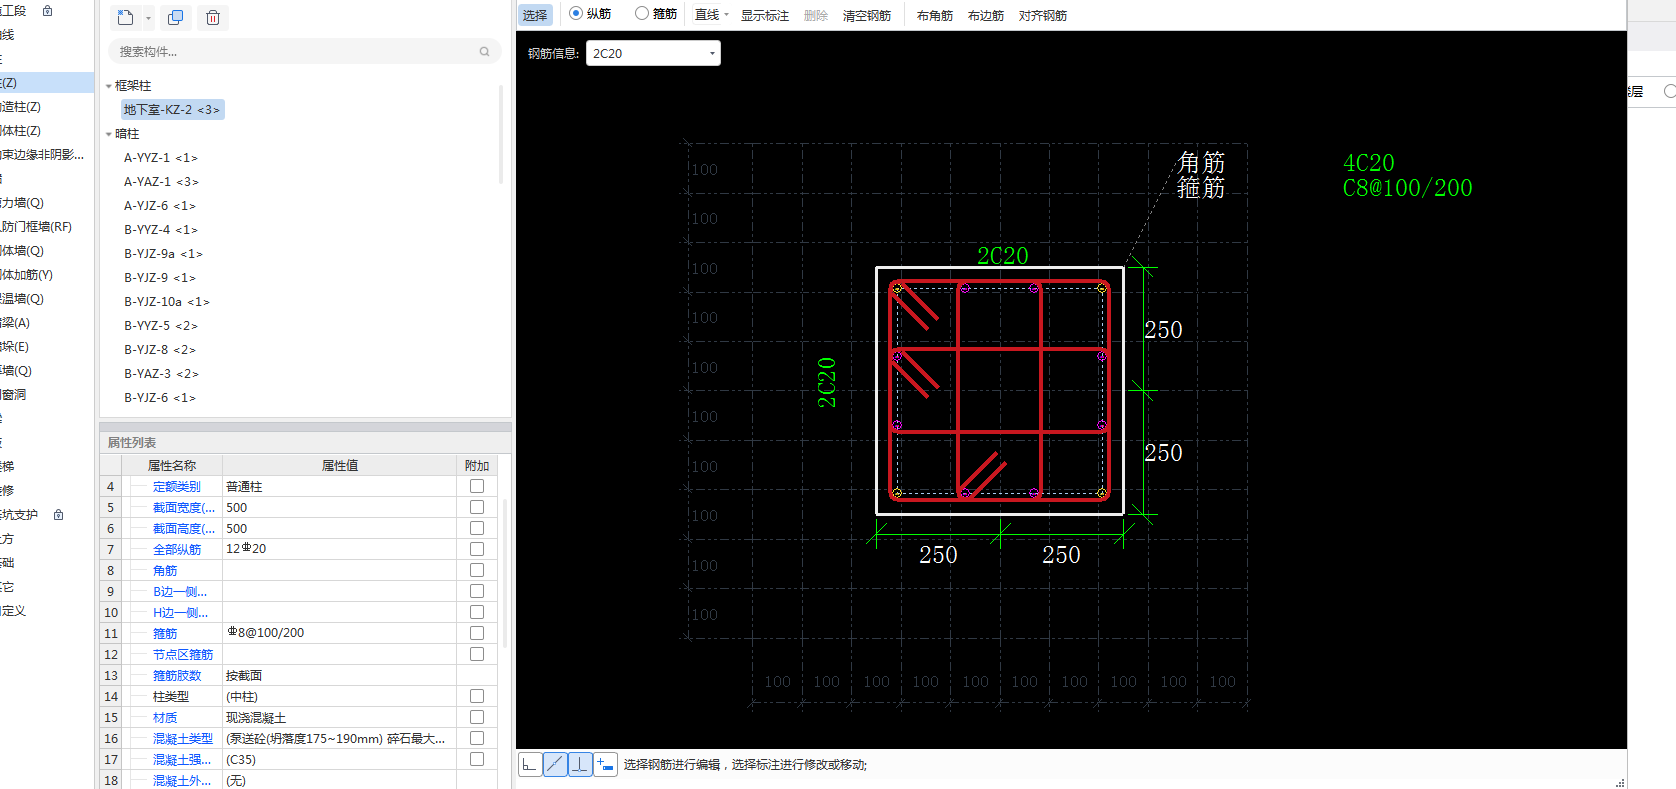Select A-YYZ-1 <1> in the list
The width and height of the screenshot is (1676, 789).
[161, 158]
